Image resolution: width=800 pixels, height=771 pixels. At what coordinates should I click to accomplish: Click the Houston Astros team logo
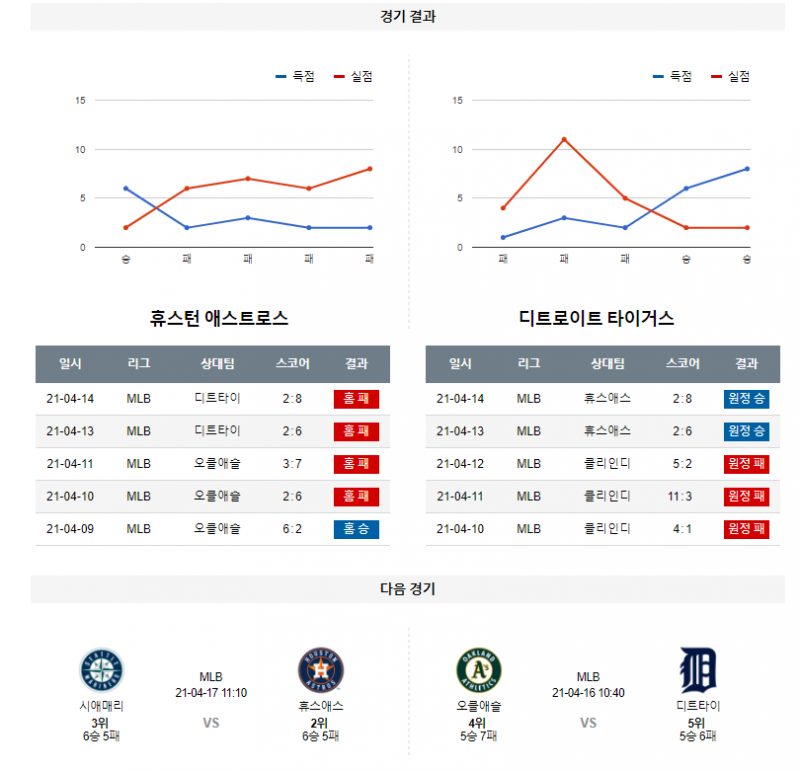(x=321, y=671)
